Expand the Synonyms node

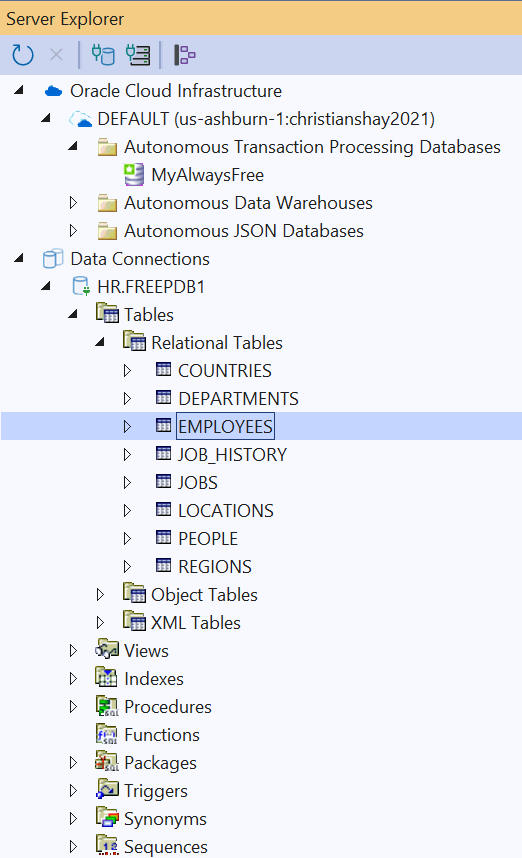73,818
